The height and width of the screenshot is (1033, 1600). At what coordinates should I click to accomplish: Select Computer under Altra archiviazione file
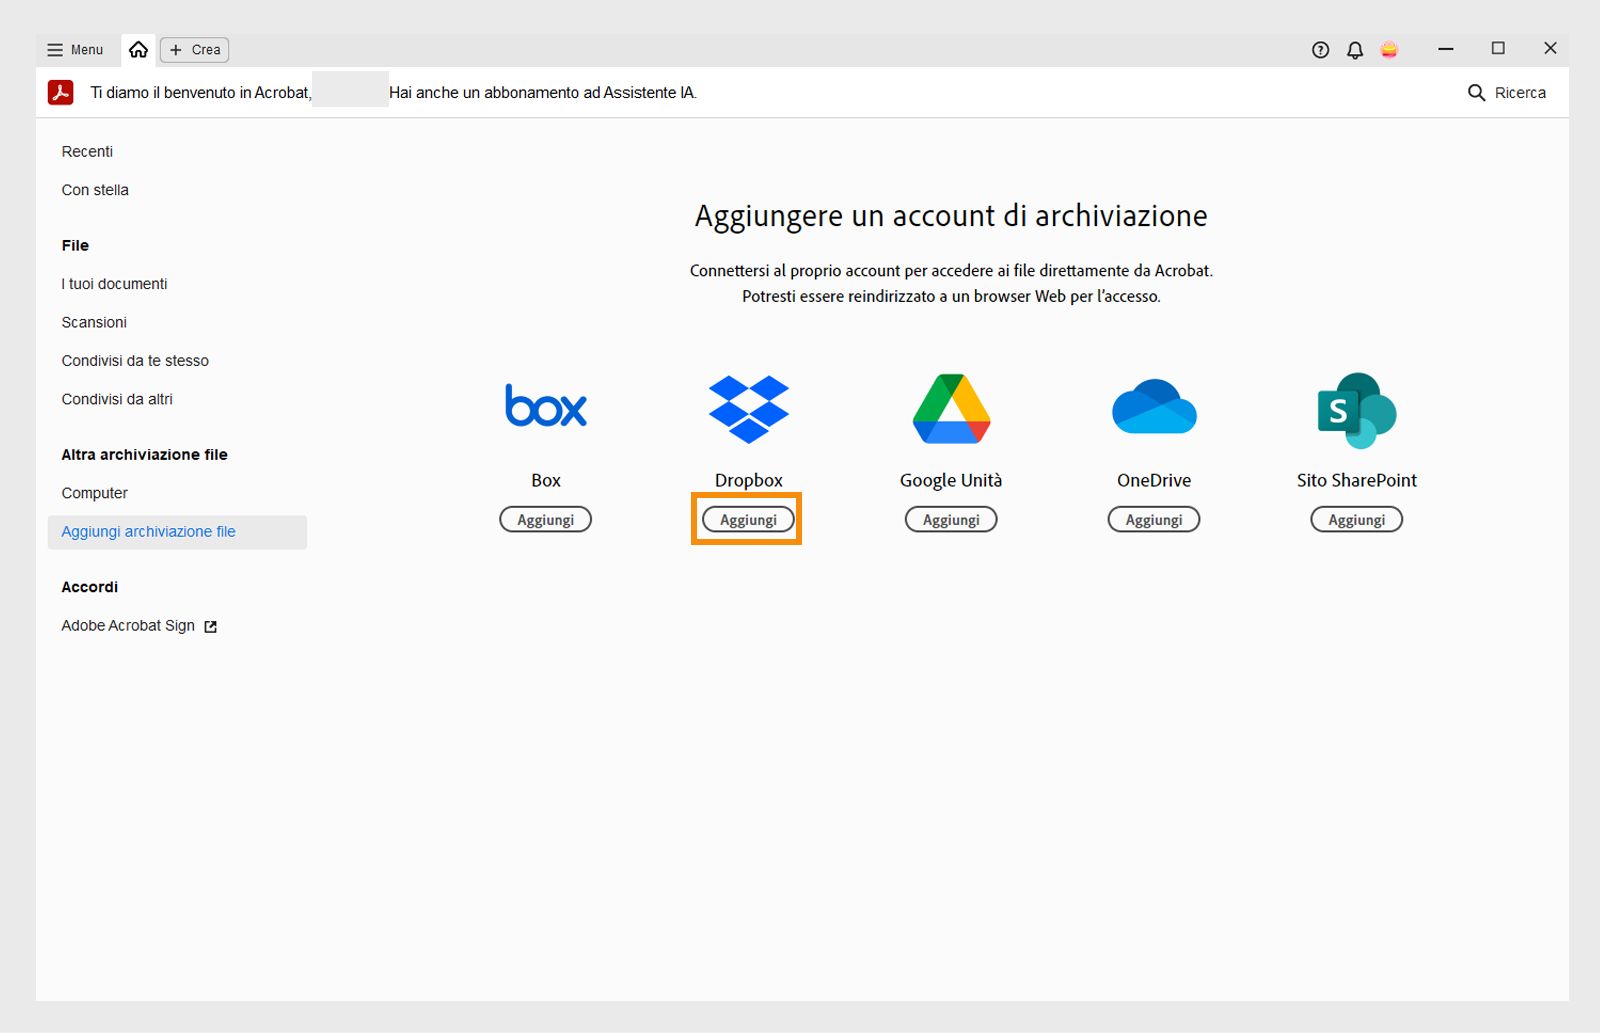[94, 492]
